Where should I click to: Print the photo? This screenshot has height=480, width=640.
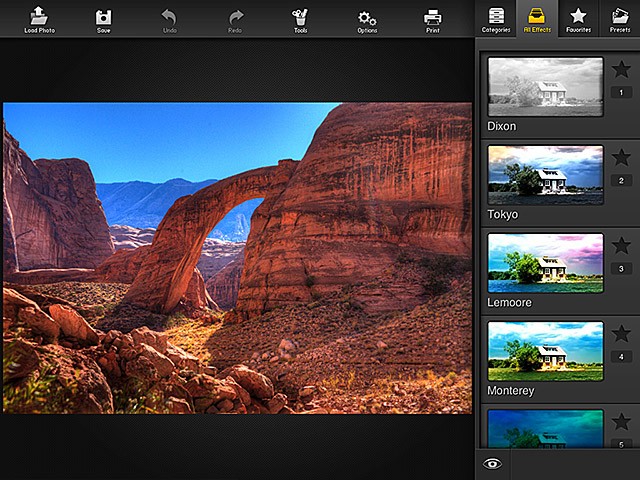pos(432,17)
